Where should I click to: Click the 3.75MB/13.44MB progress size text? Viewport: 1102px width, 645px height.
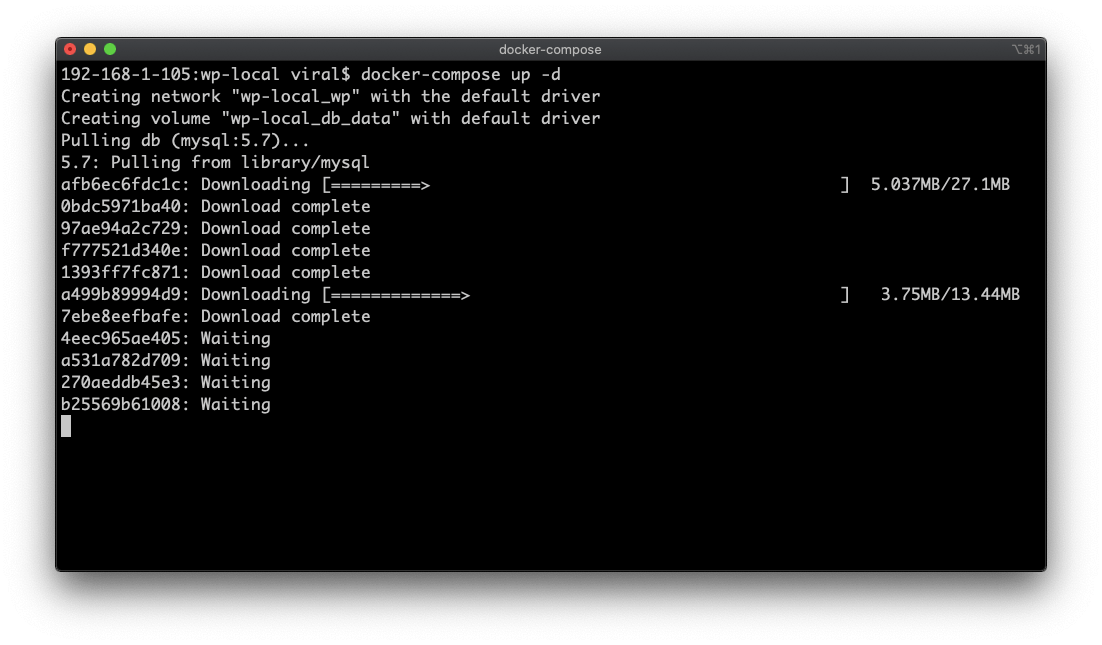[x=950, y=294]
